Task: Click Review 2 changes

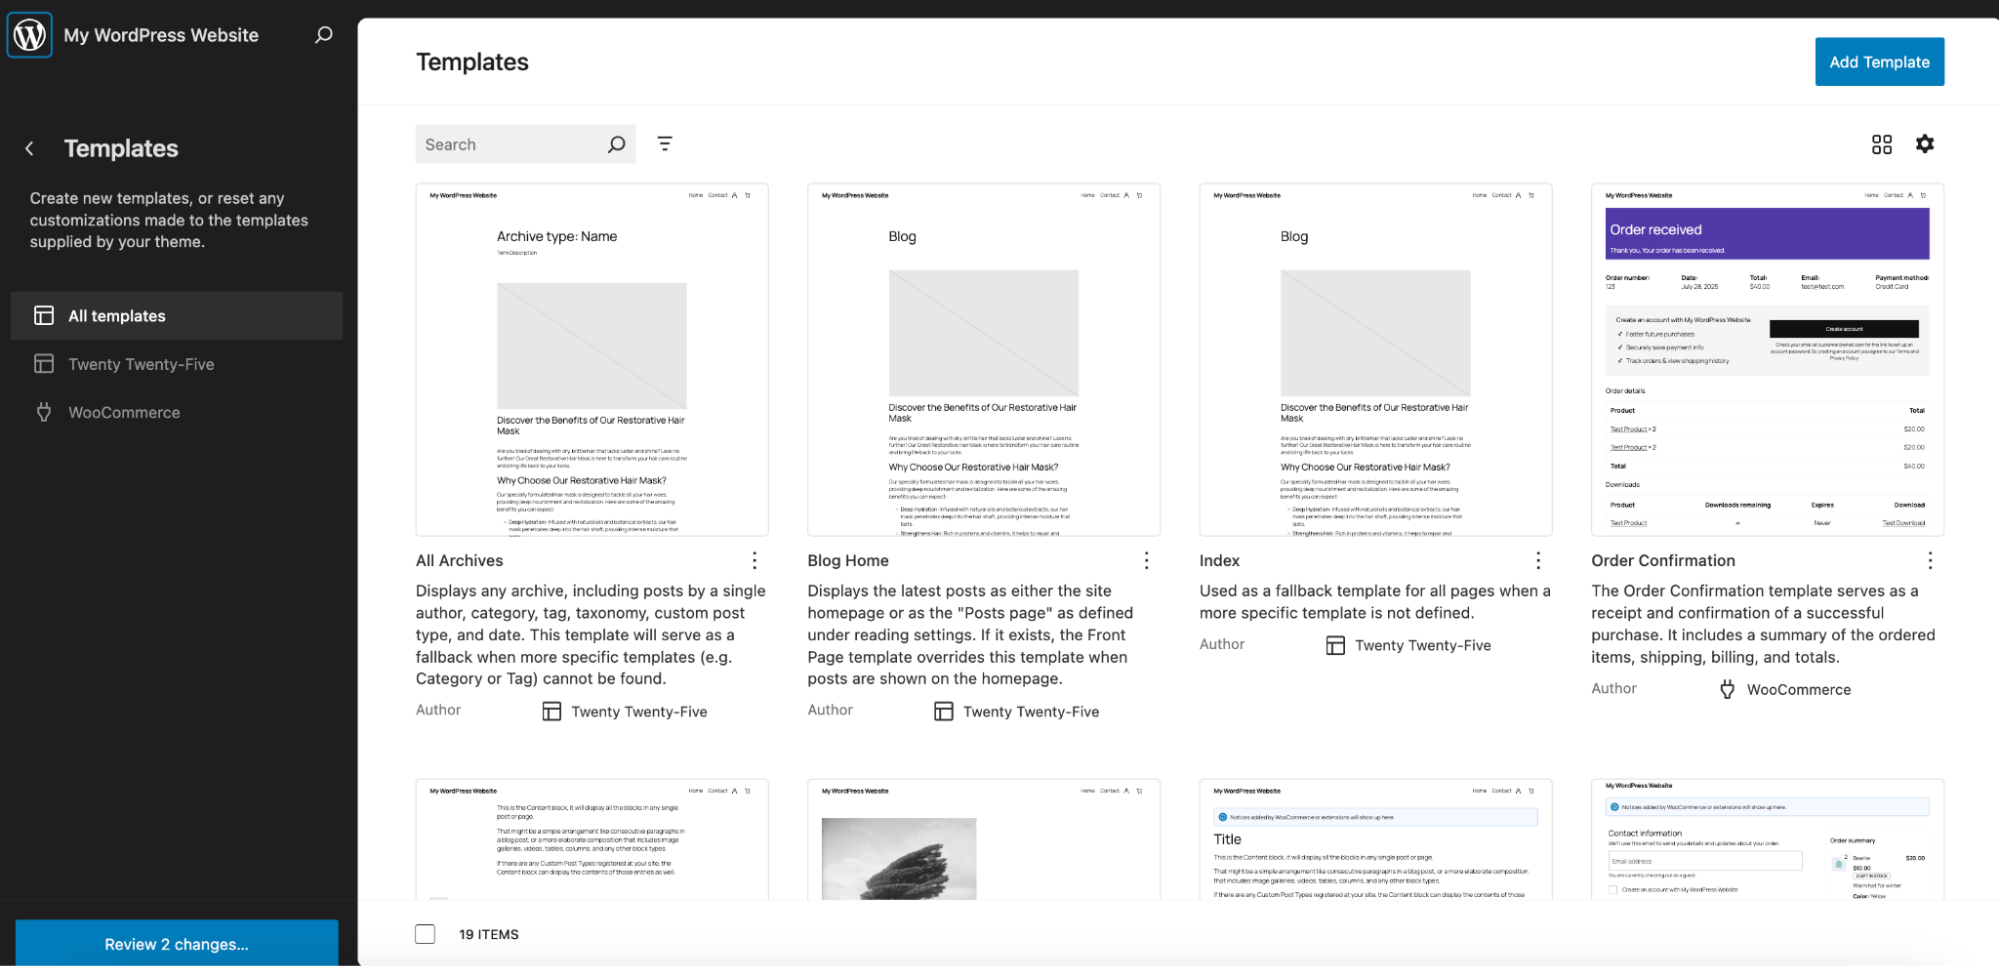Action: click(177, 943)
